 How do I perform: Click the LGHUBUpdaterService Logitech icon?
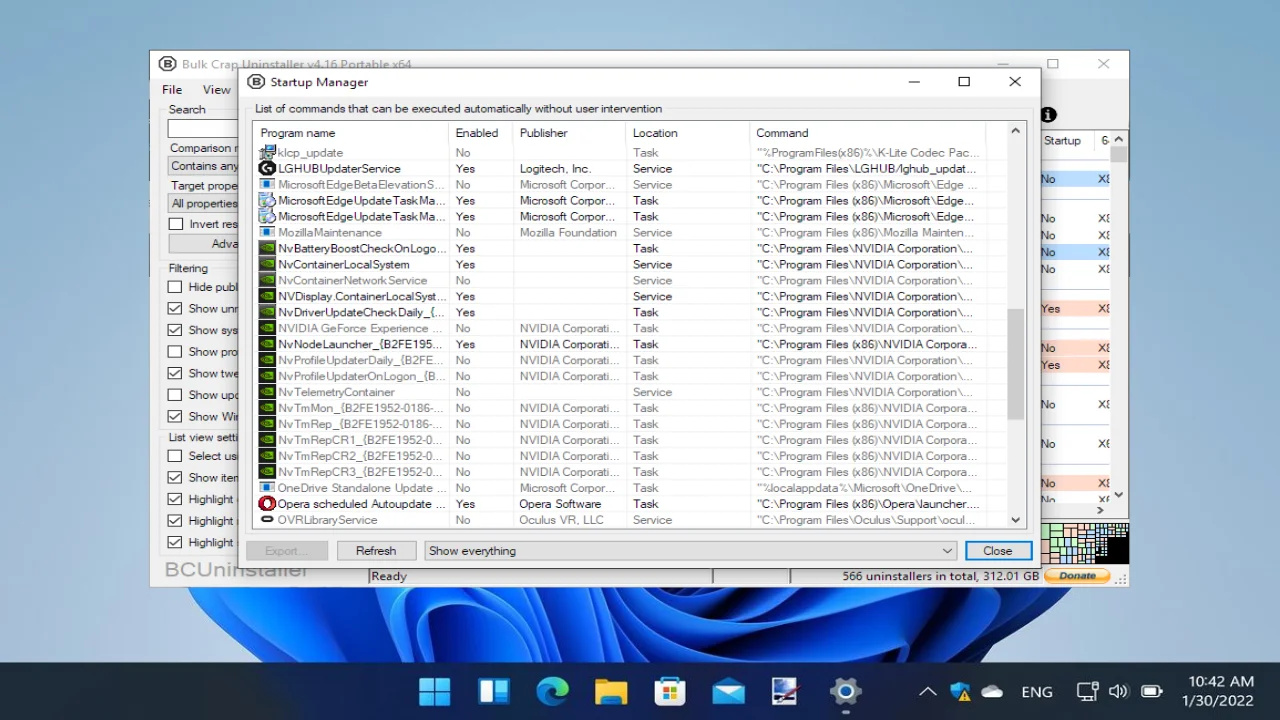pyautogui.click(x=267, y=168)
